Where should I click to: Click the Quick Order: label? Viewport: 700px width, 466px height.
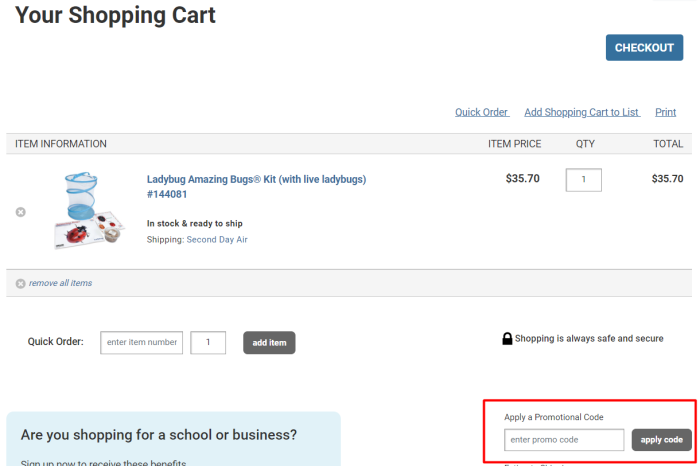tap(55, 341)
